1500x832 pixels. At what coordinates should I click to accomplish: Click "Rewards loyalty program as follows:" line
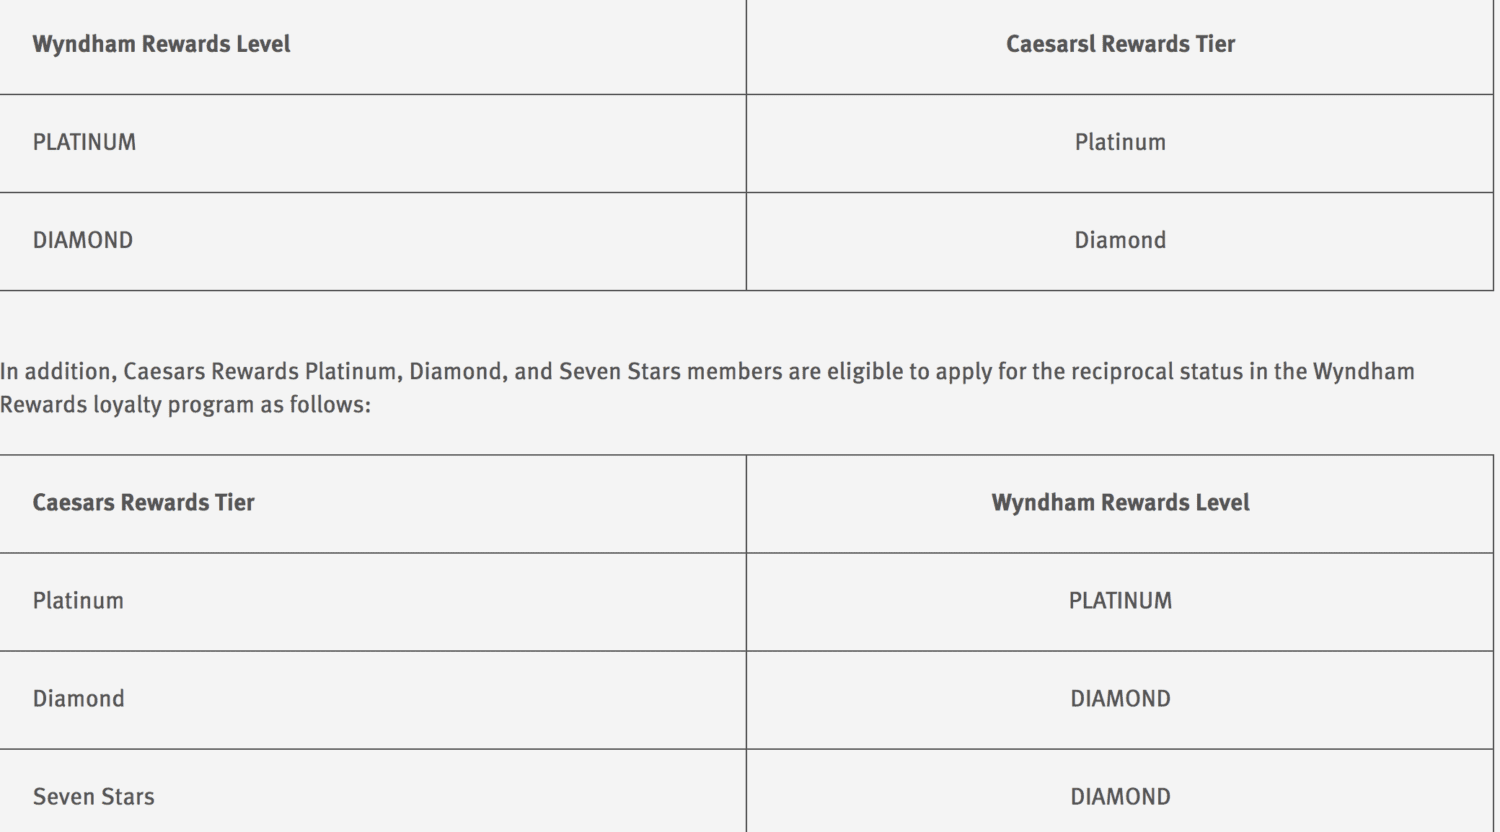click(185, 405)
